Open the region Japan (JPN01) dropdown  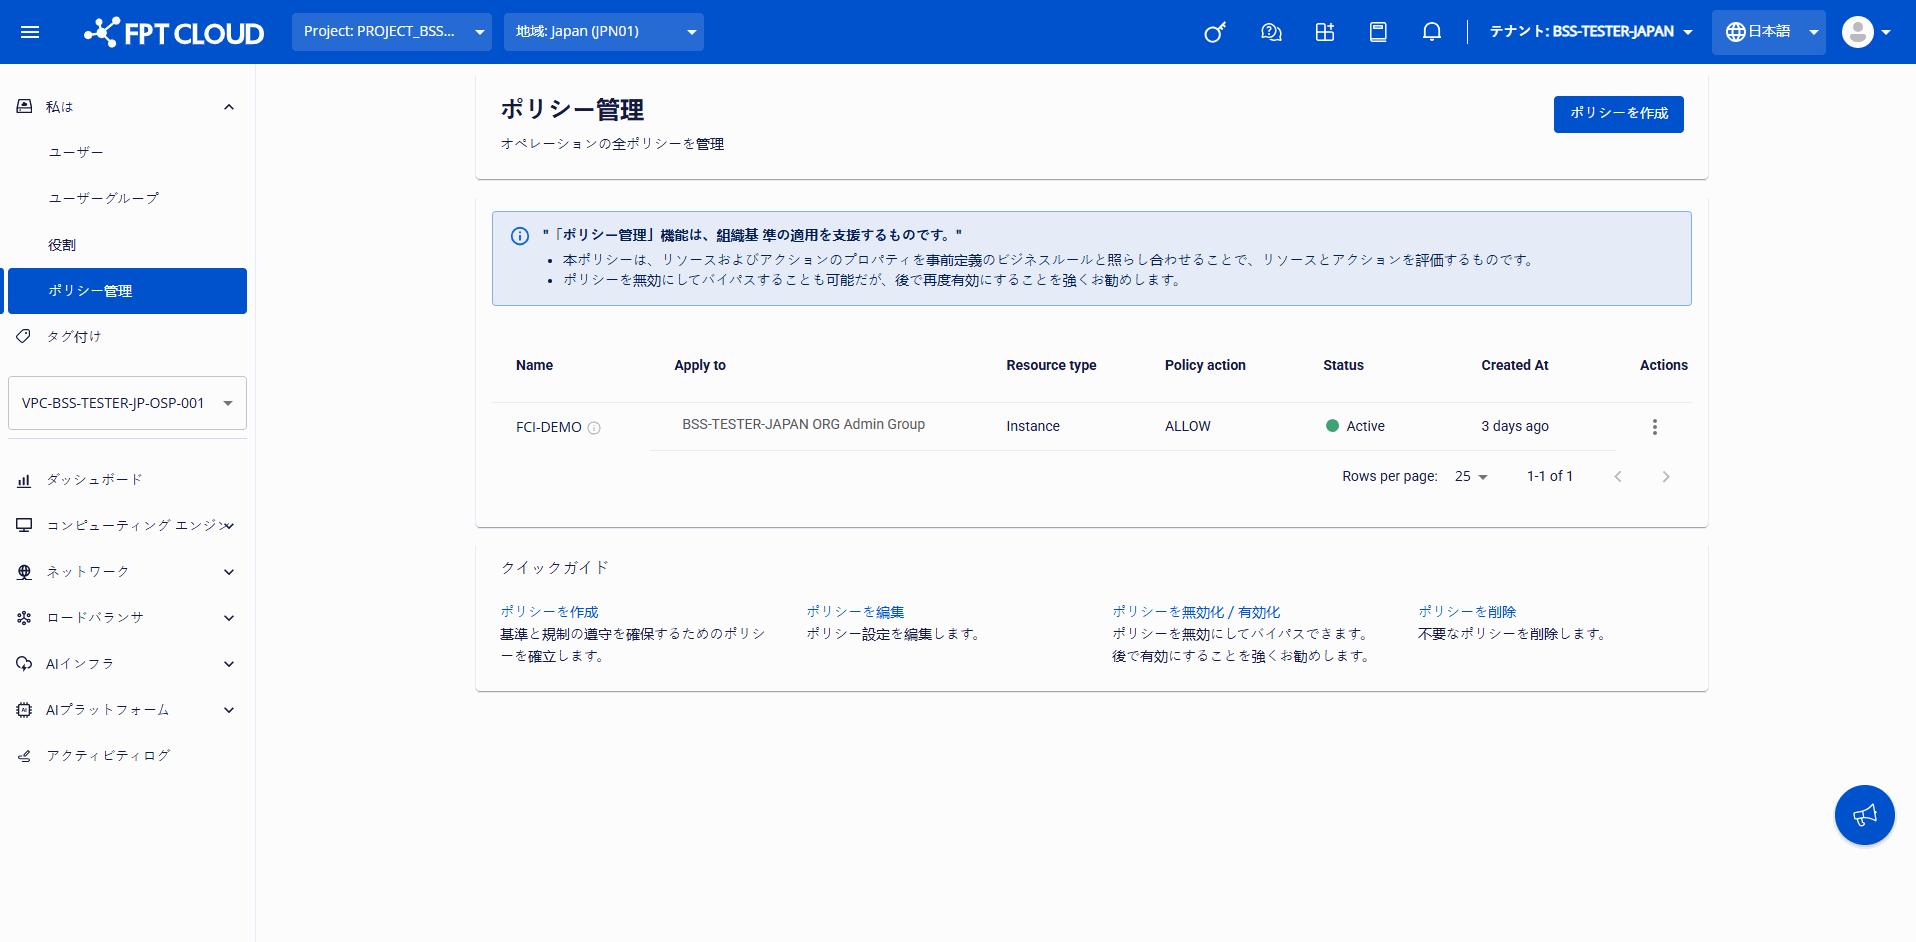[x=604, y=32]
